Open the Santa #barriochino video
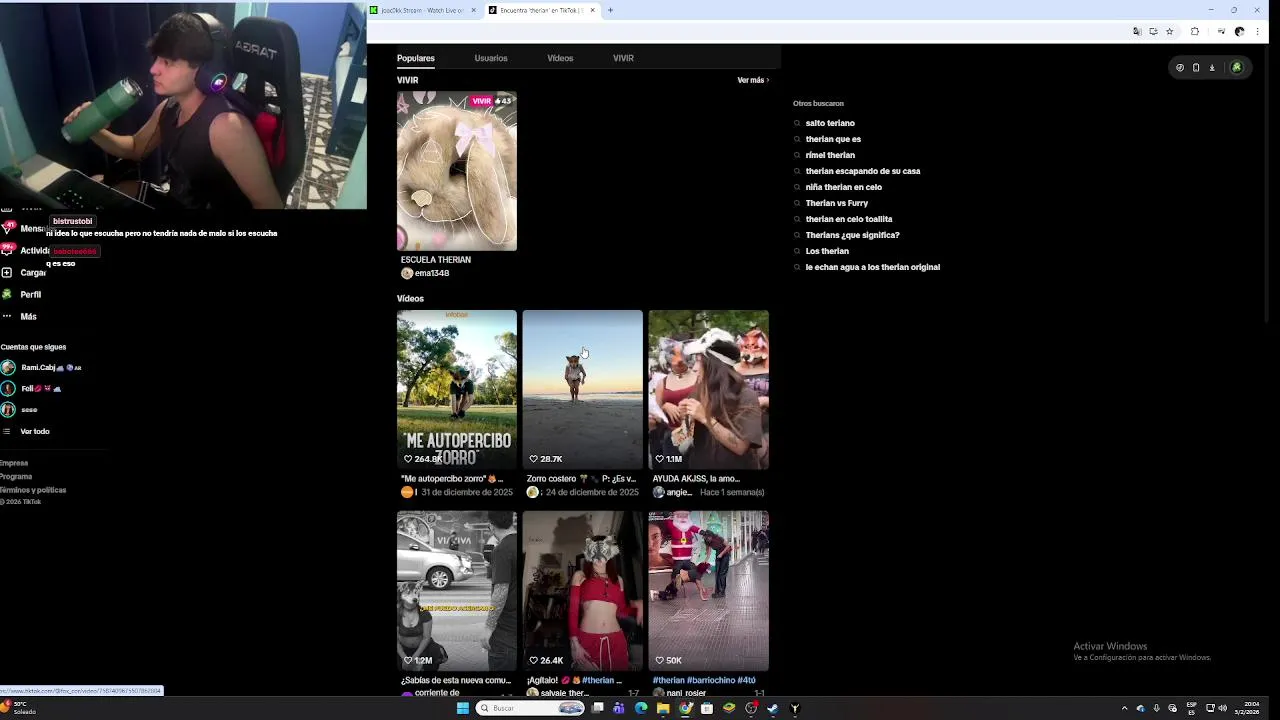Viewport: 1280px width, 720px height. click(709, 591)
